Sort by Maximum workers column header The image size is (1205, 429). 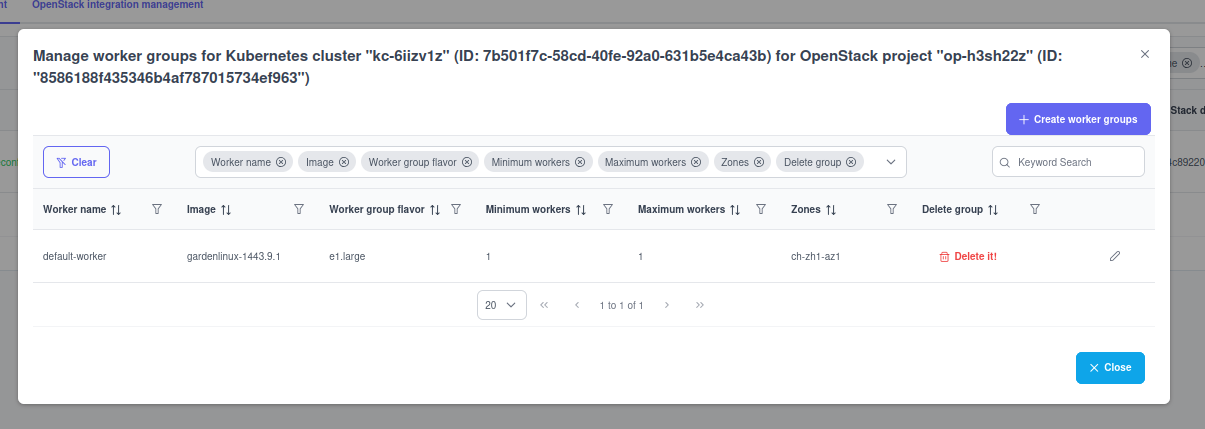[x=688, y=210]
